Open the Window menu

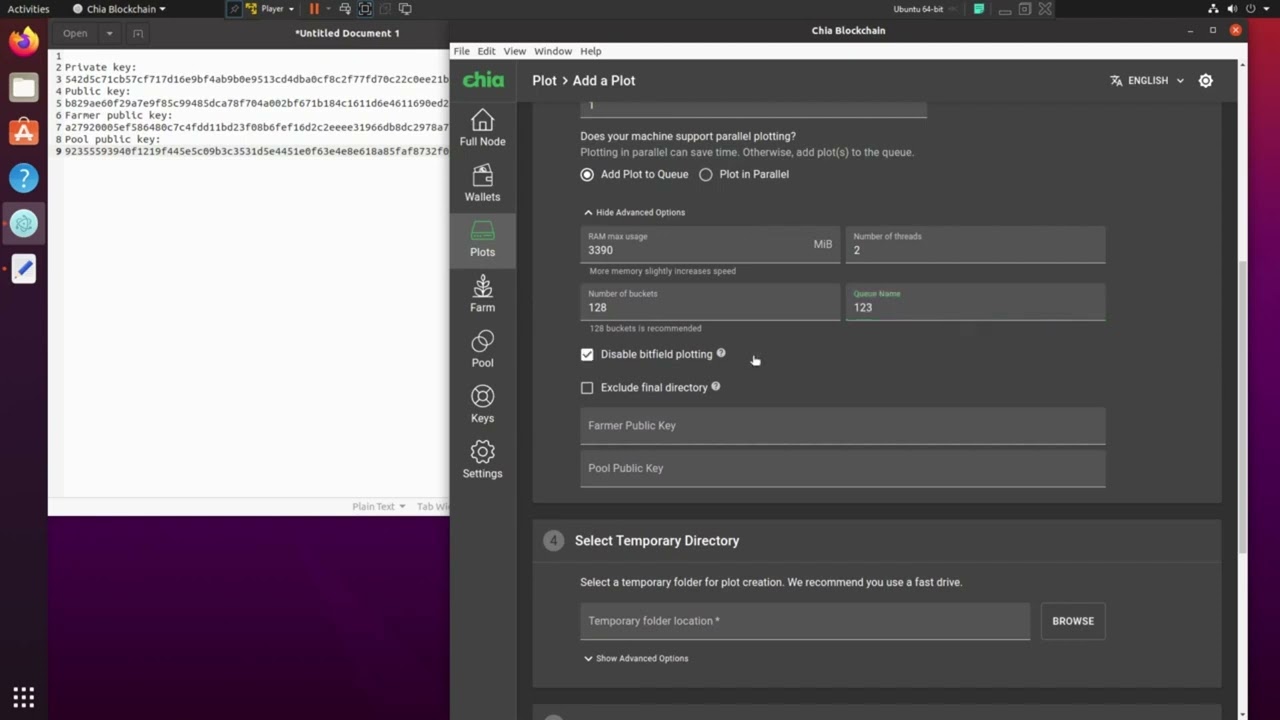coord(552,51)
